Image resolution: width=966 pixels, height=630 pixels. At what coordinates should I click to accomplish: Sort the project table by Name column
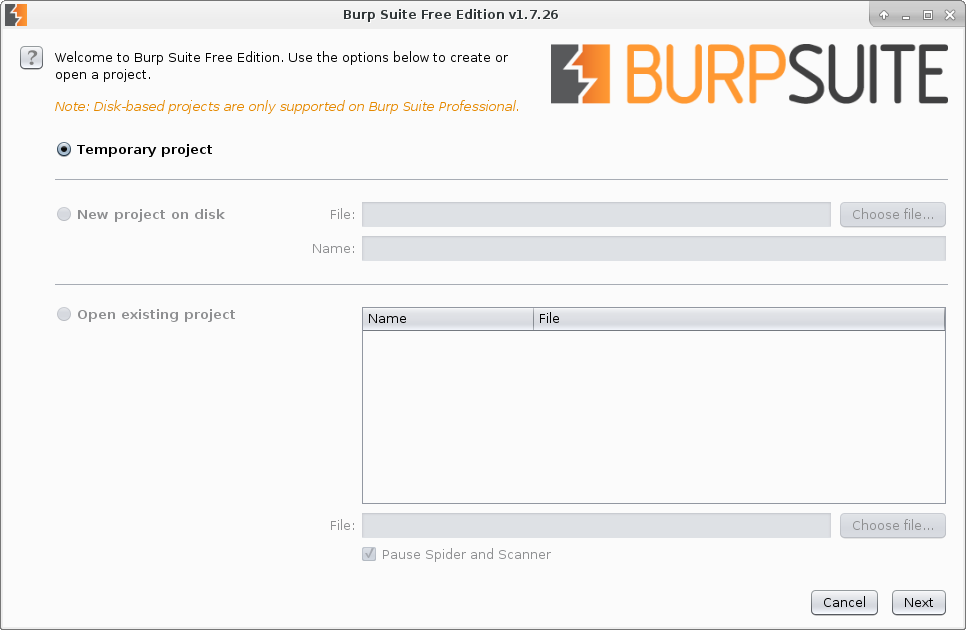tap(448, 319)
